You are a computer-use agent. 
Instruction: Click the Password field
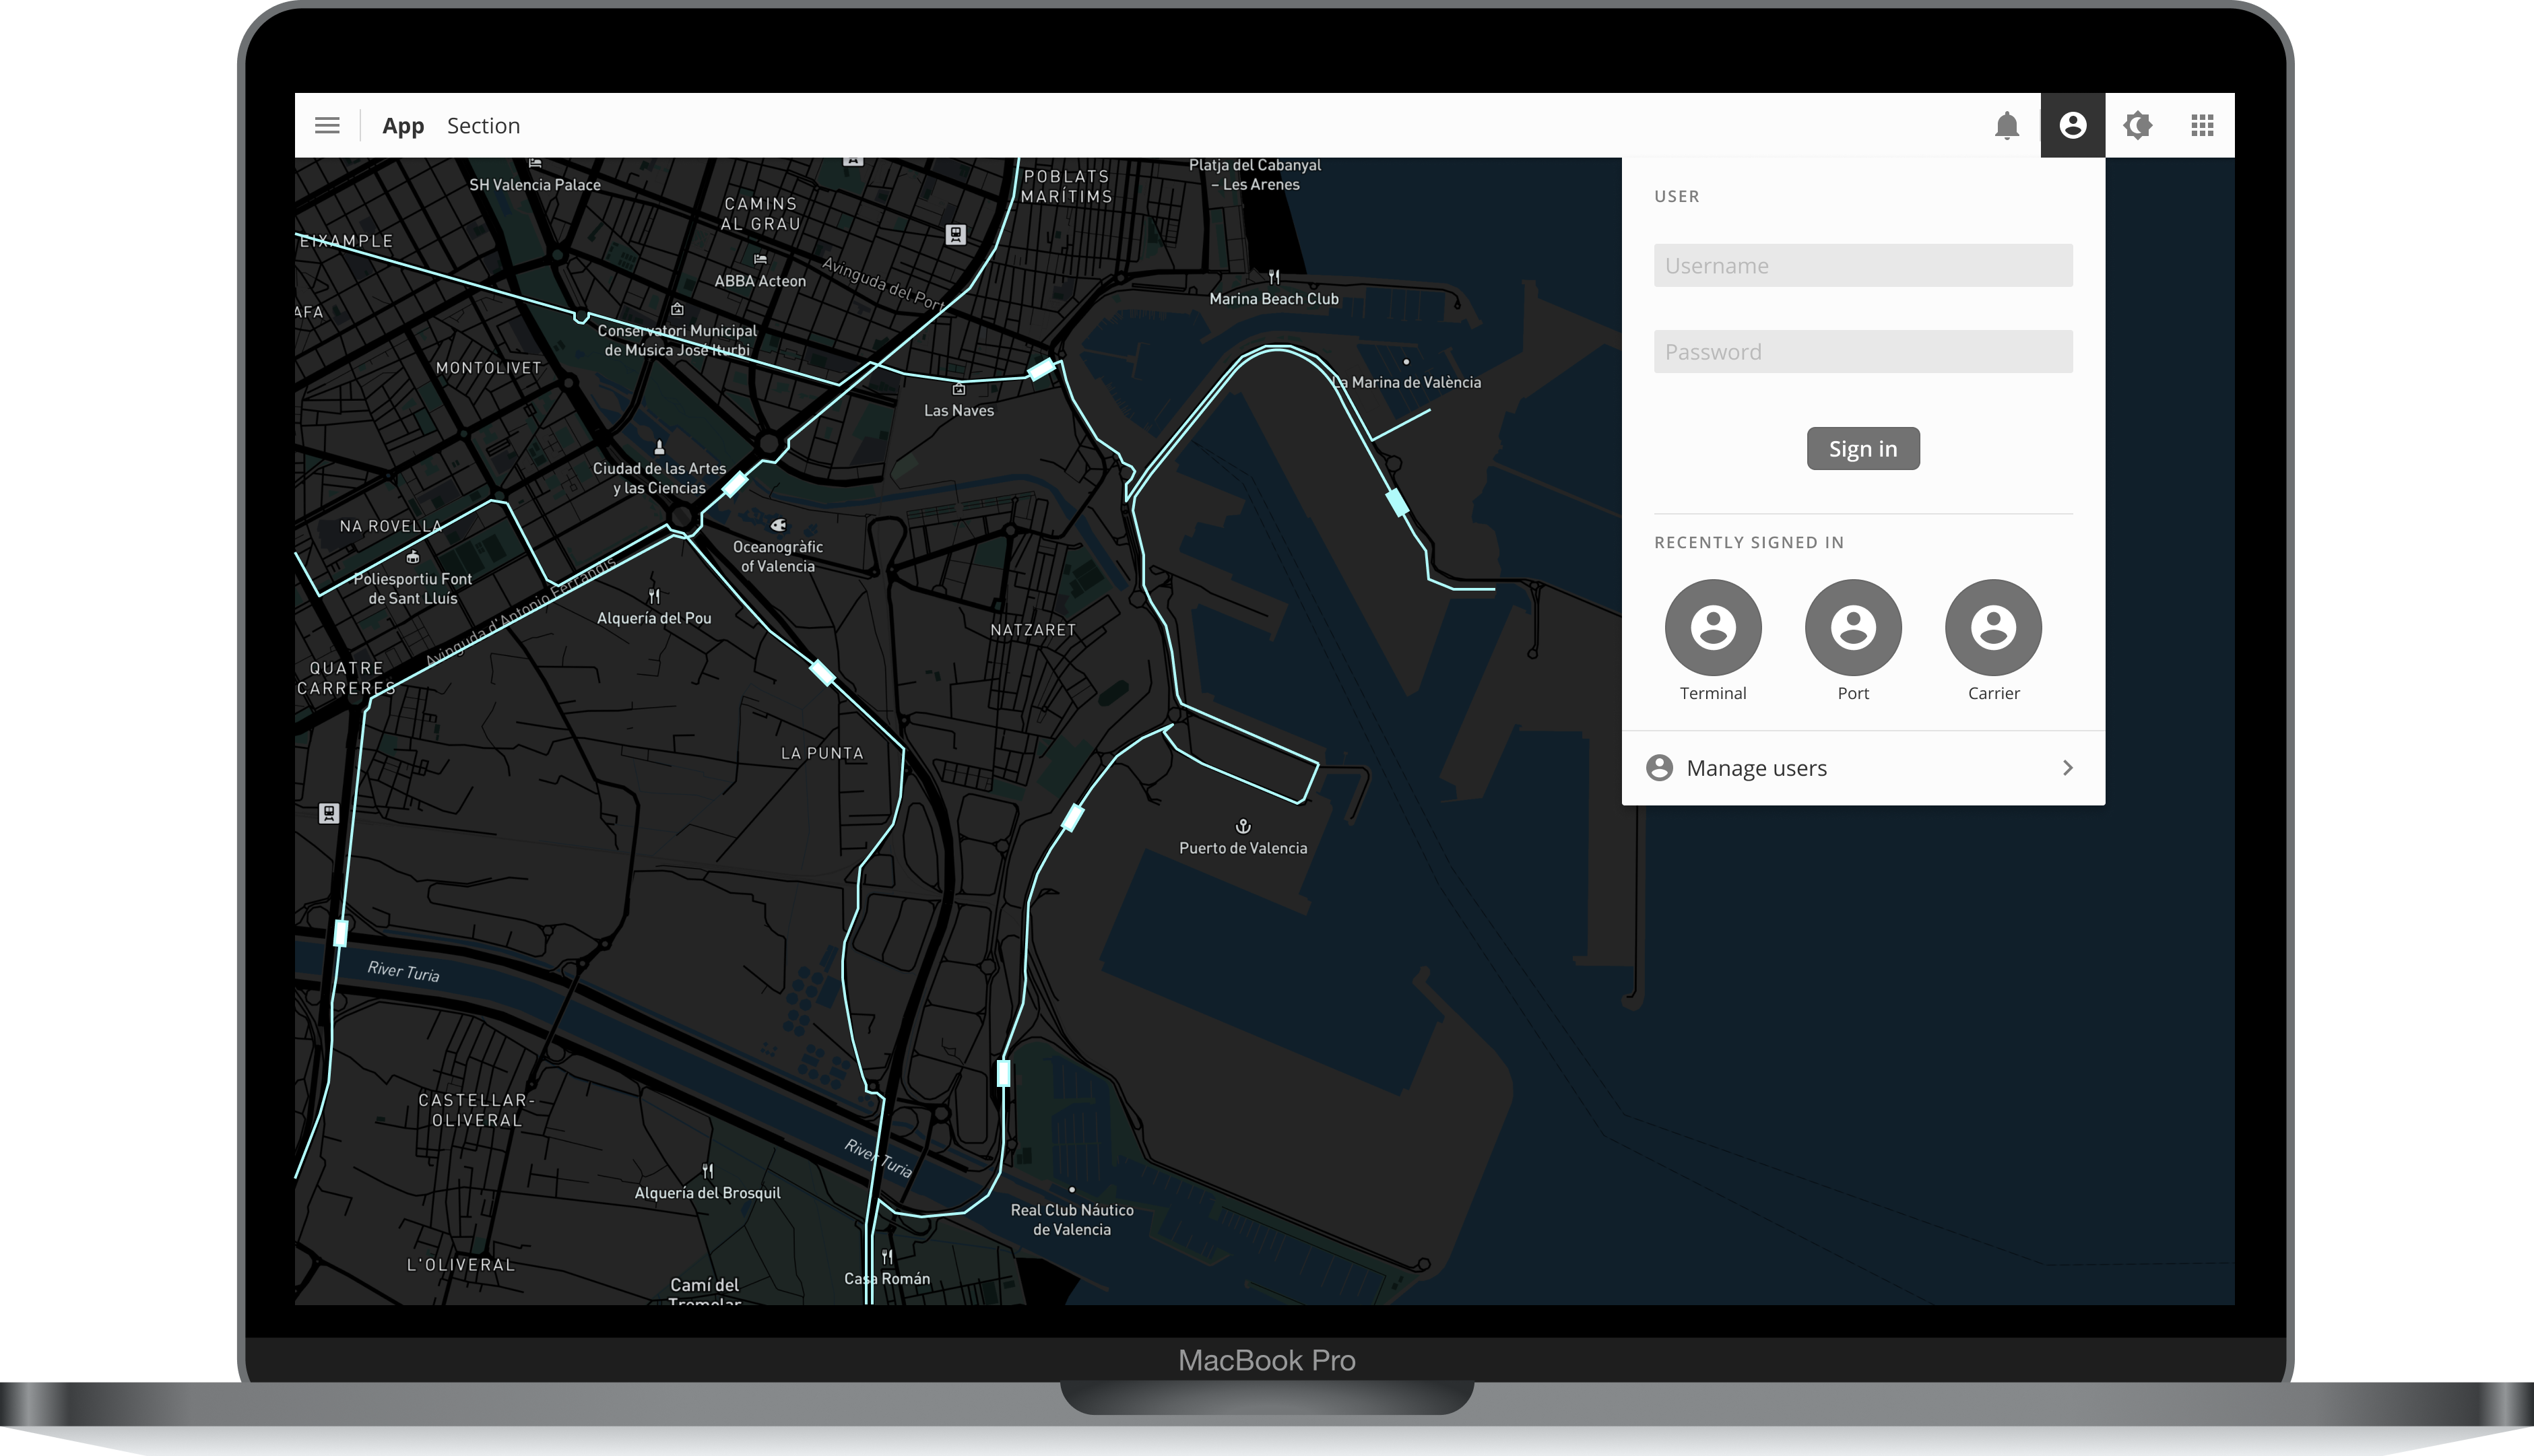click(x=1862, y=351)
